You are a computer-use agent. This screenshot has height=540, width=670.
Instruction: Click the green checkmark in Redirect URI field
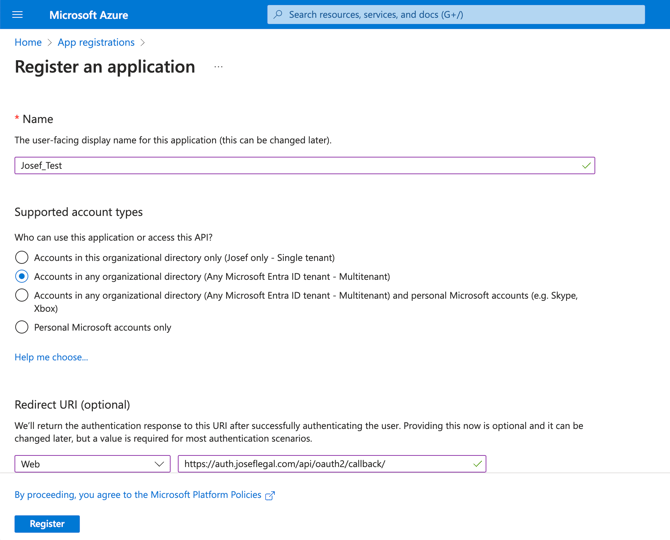tap(477, 464)
